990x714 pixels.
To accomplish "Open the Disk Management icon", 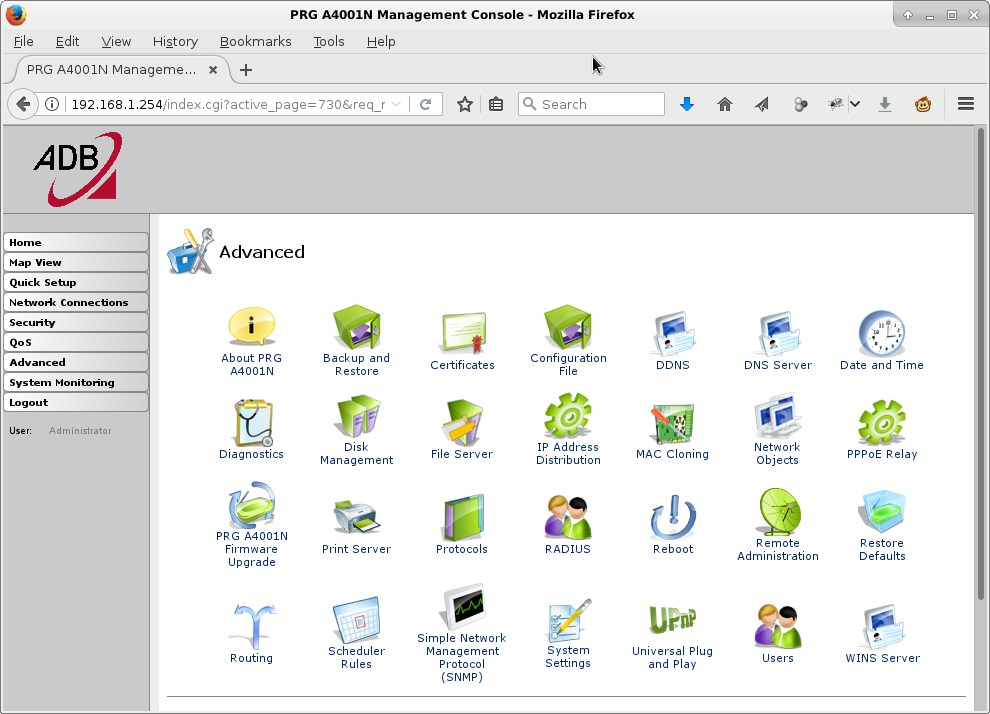I will [356, 415].
